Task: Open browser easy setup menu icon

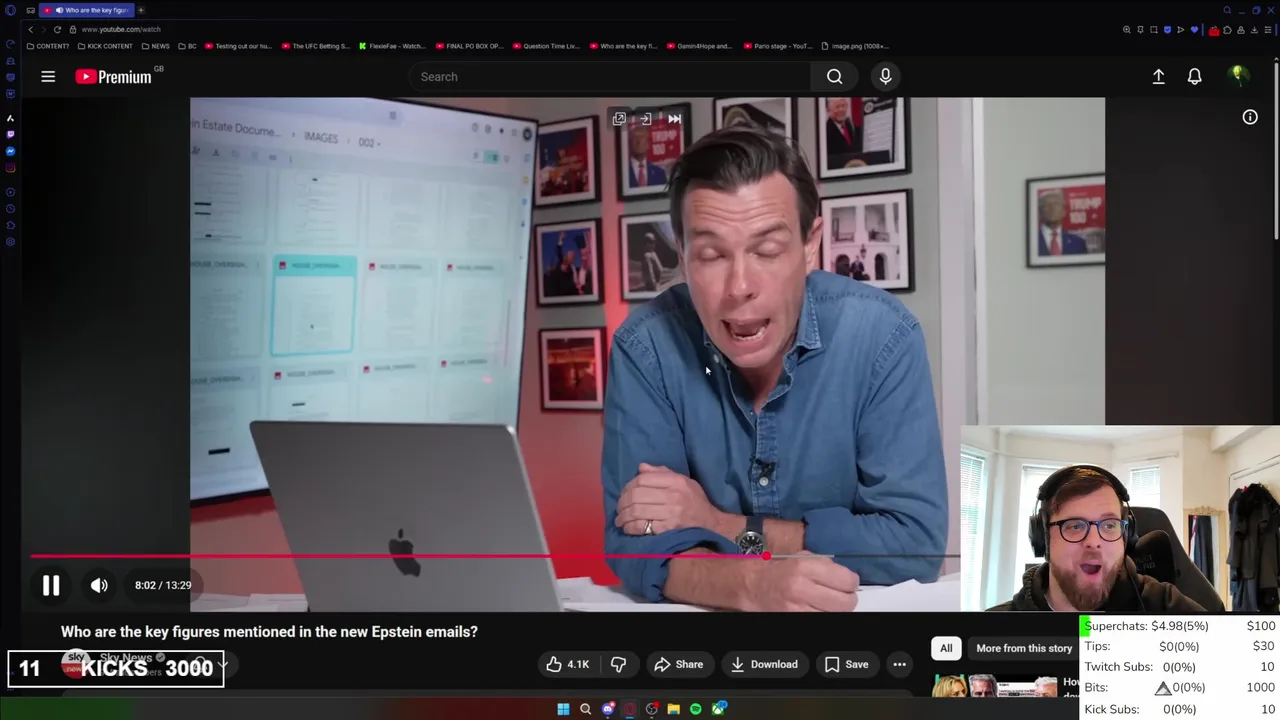Action: click(1268, 30)
